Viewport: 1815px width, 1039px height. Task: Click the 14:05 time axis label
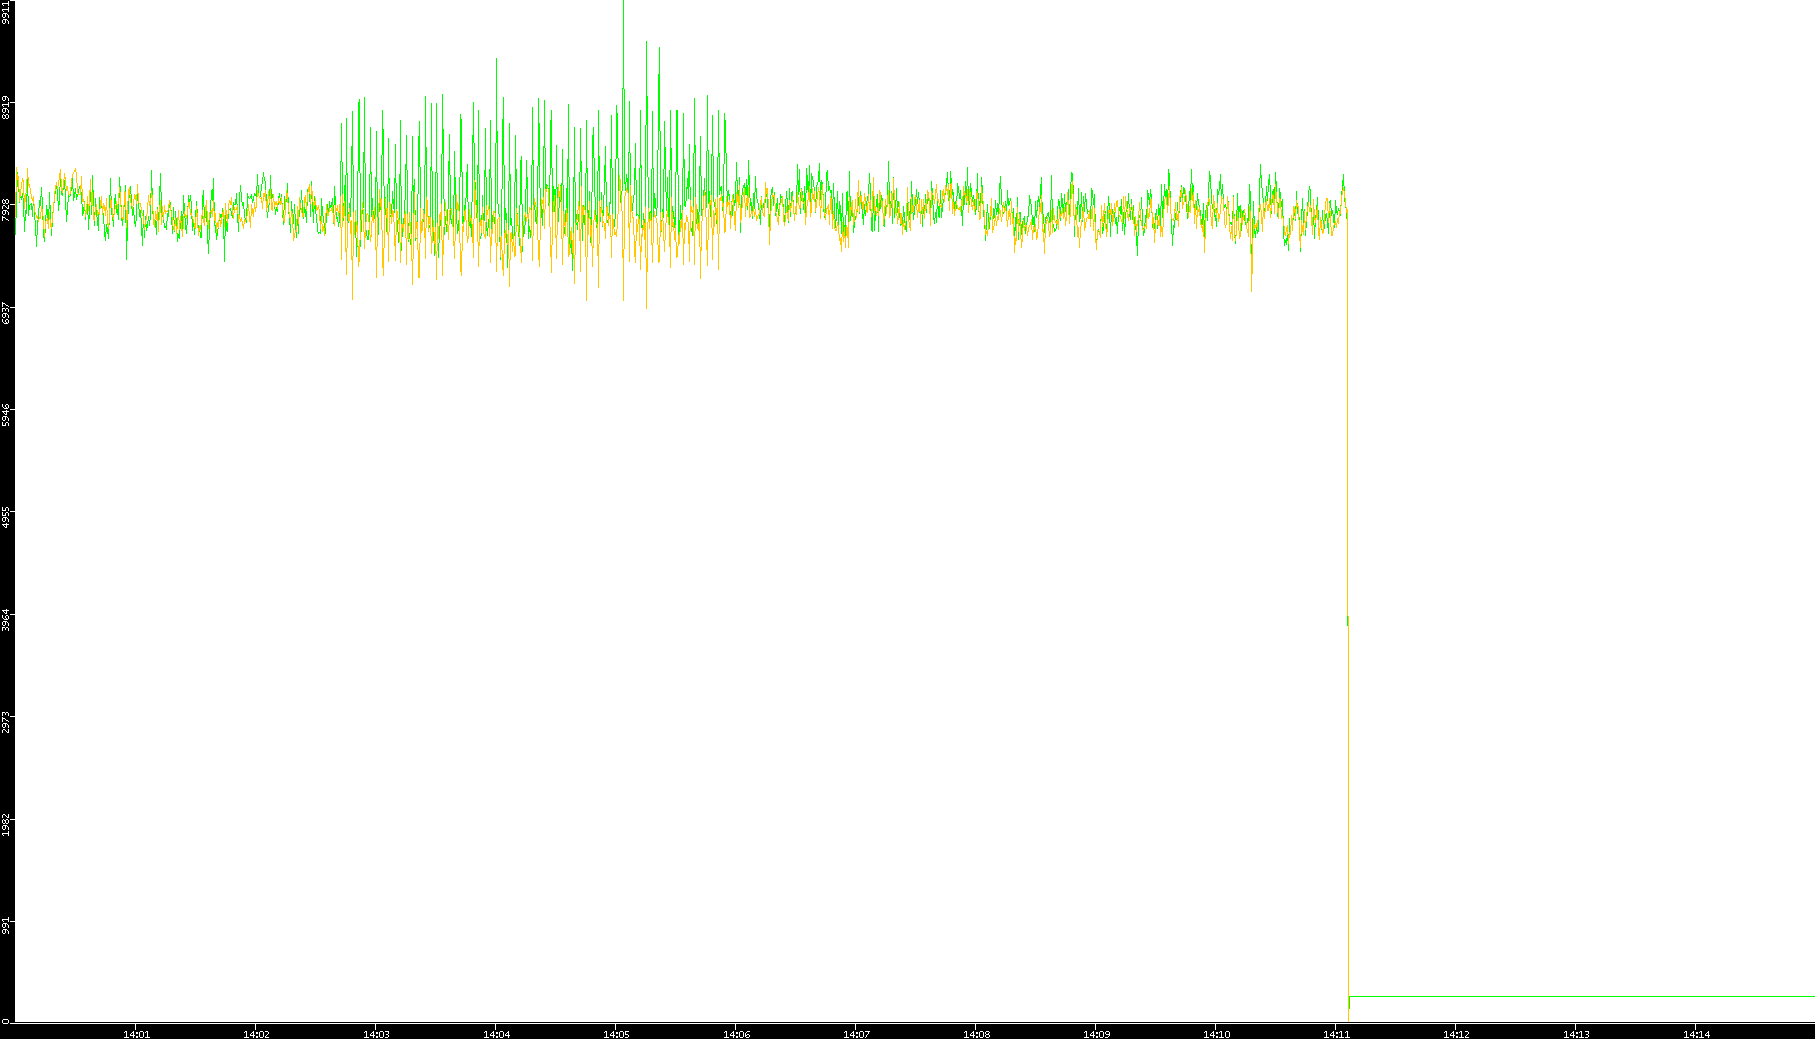616,1034
